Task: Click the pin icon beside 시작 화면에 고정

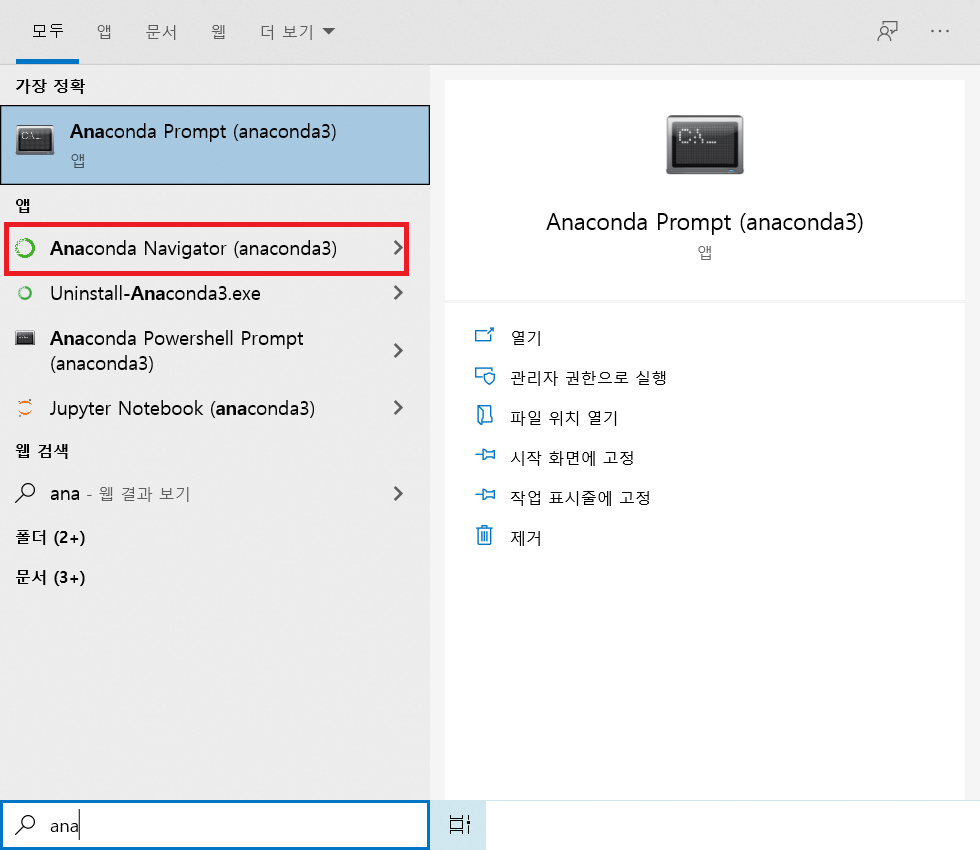Action: (x=485, y=454)
